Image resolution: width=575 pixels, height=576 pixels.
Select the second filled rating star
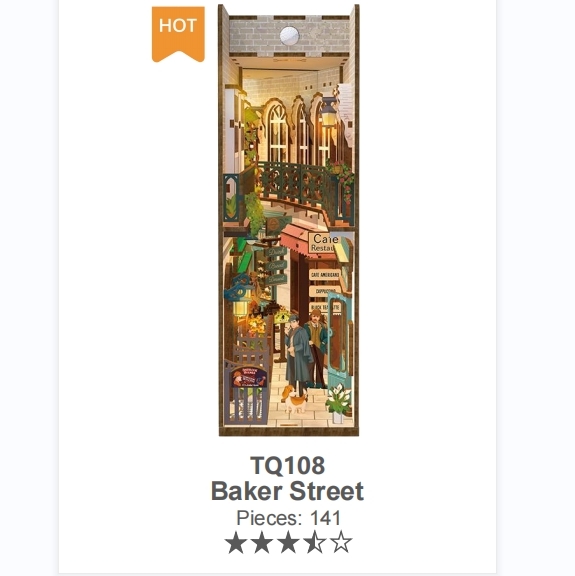[262, 542]
